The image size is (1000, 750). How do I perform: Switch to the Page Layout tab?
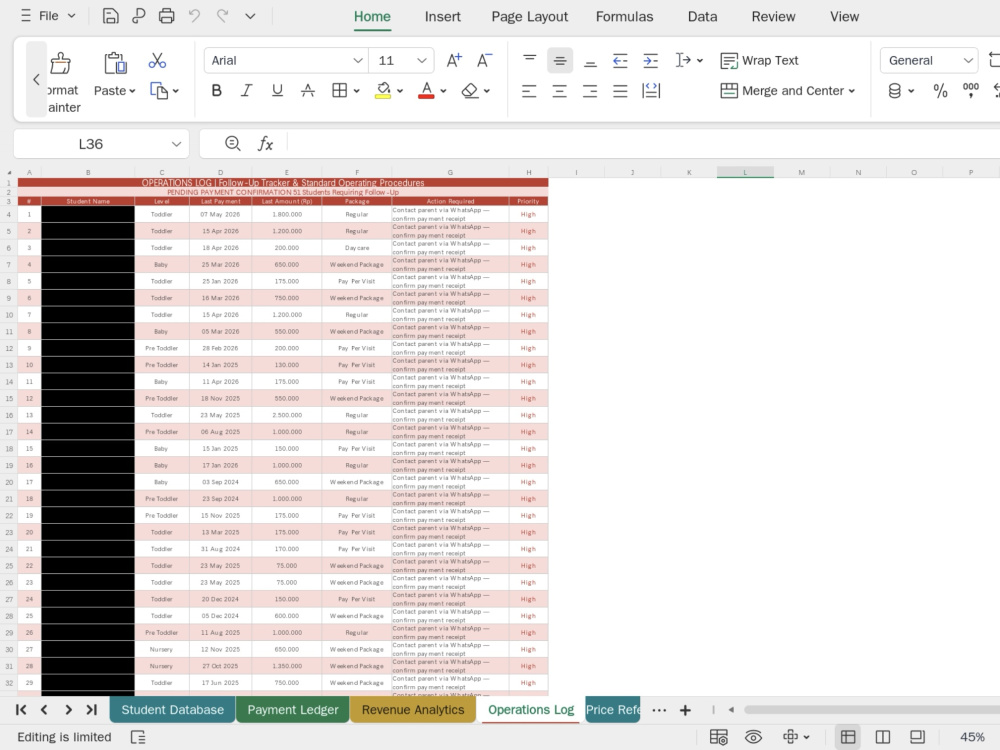point(529,17)
